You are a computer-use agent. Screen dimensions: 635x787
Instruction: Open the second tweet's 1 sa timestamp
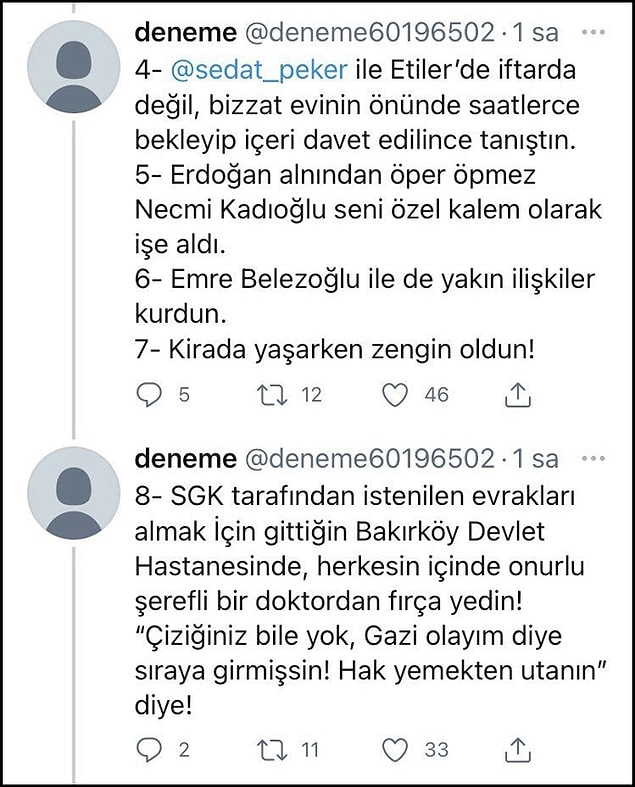click(535, 458)
